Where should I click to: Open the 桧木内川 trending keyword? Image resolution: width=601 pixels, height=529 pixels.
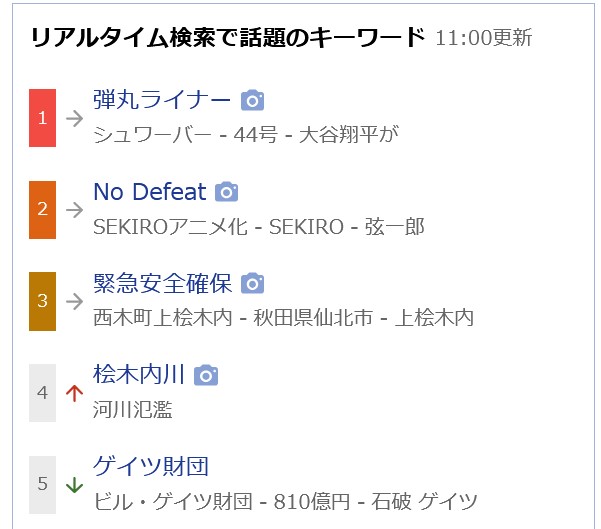139,375
